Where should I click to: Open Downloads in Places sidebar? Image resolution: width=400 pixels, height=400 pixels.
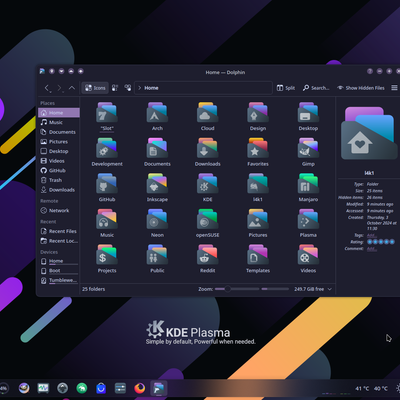[59, 190]
